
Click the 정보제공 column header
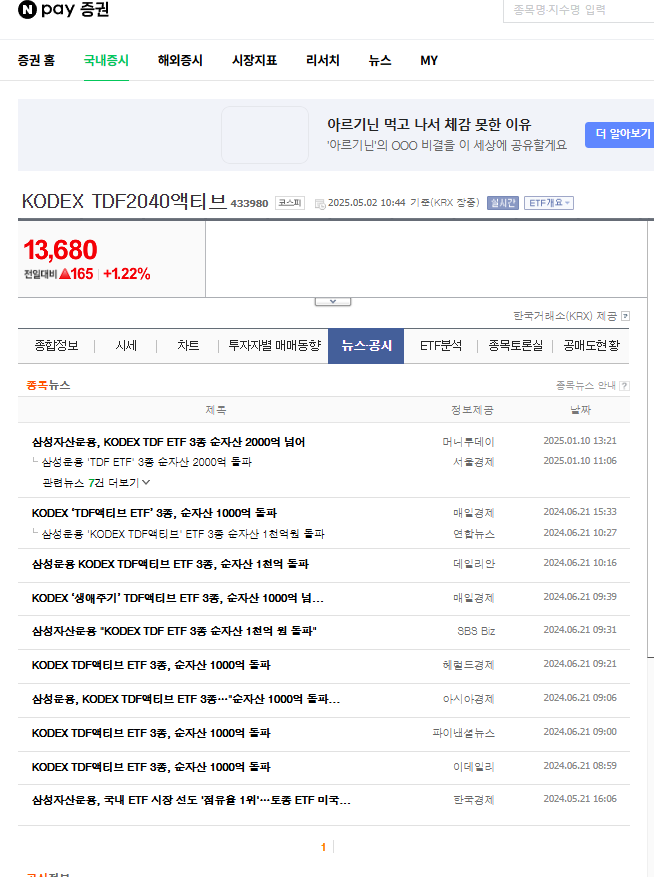coord(473,411)
